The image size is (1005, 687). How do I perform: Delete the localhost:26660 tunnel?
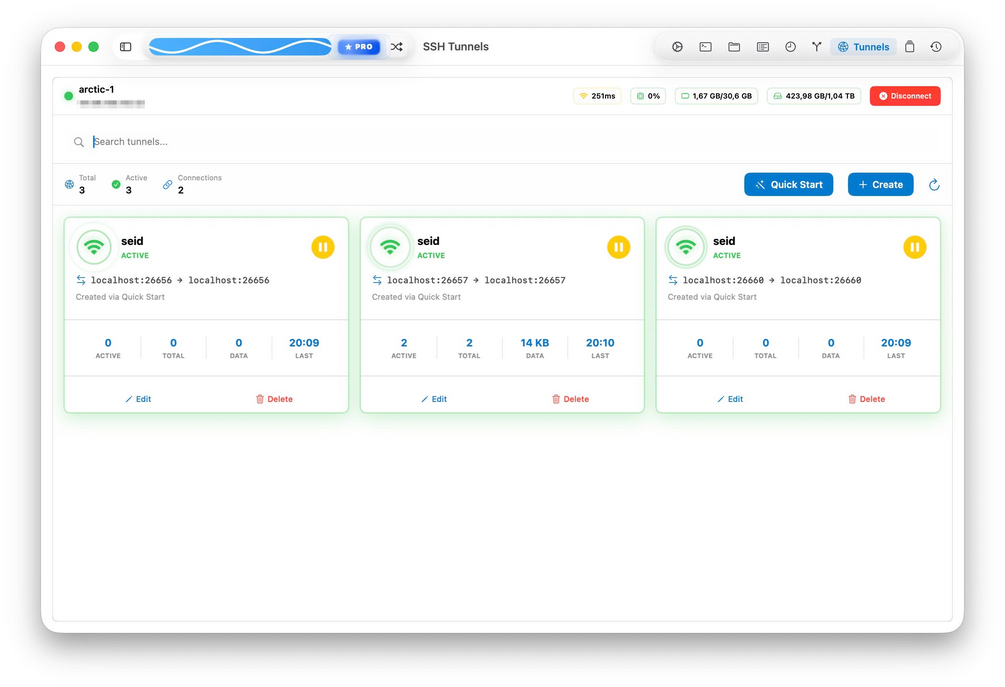(x=867, y=399)
